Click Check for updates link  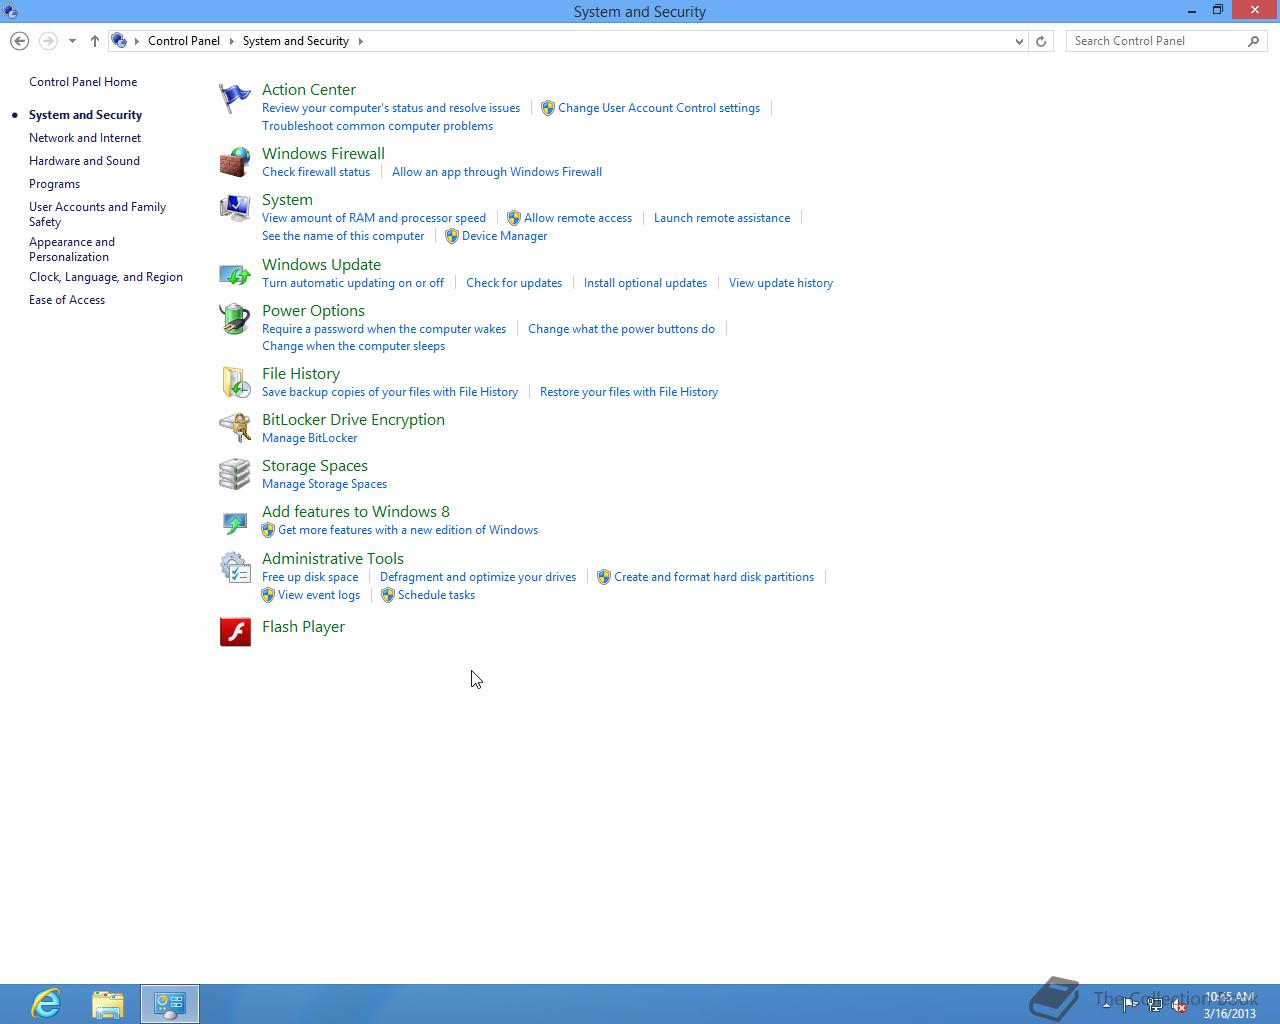pyautogui.click(x=514, y=283)
